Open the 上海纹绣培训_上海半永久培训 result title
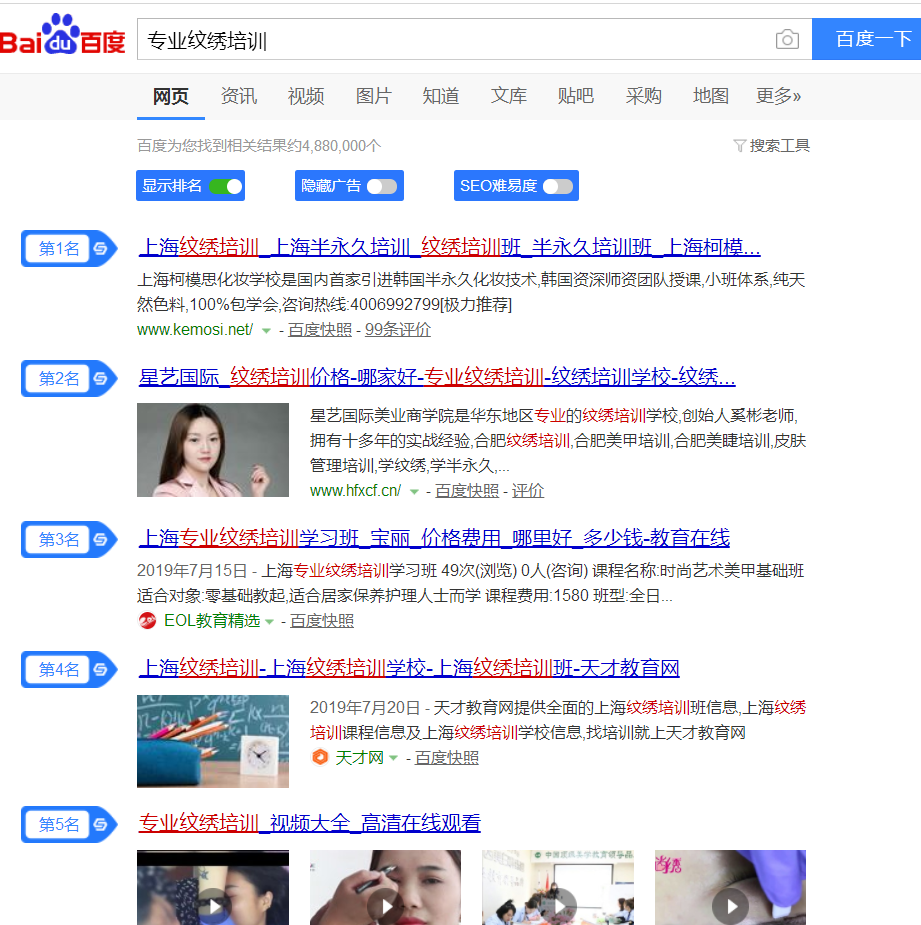This screenshot has width=921, height=925. pyautogui.click(x=450, y=247)
